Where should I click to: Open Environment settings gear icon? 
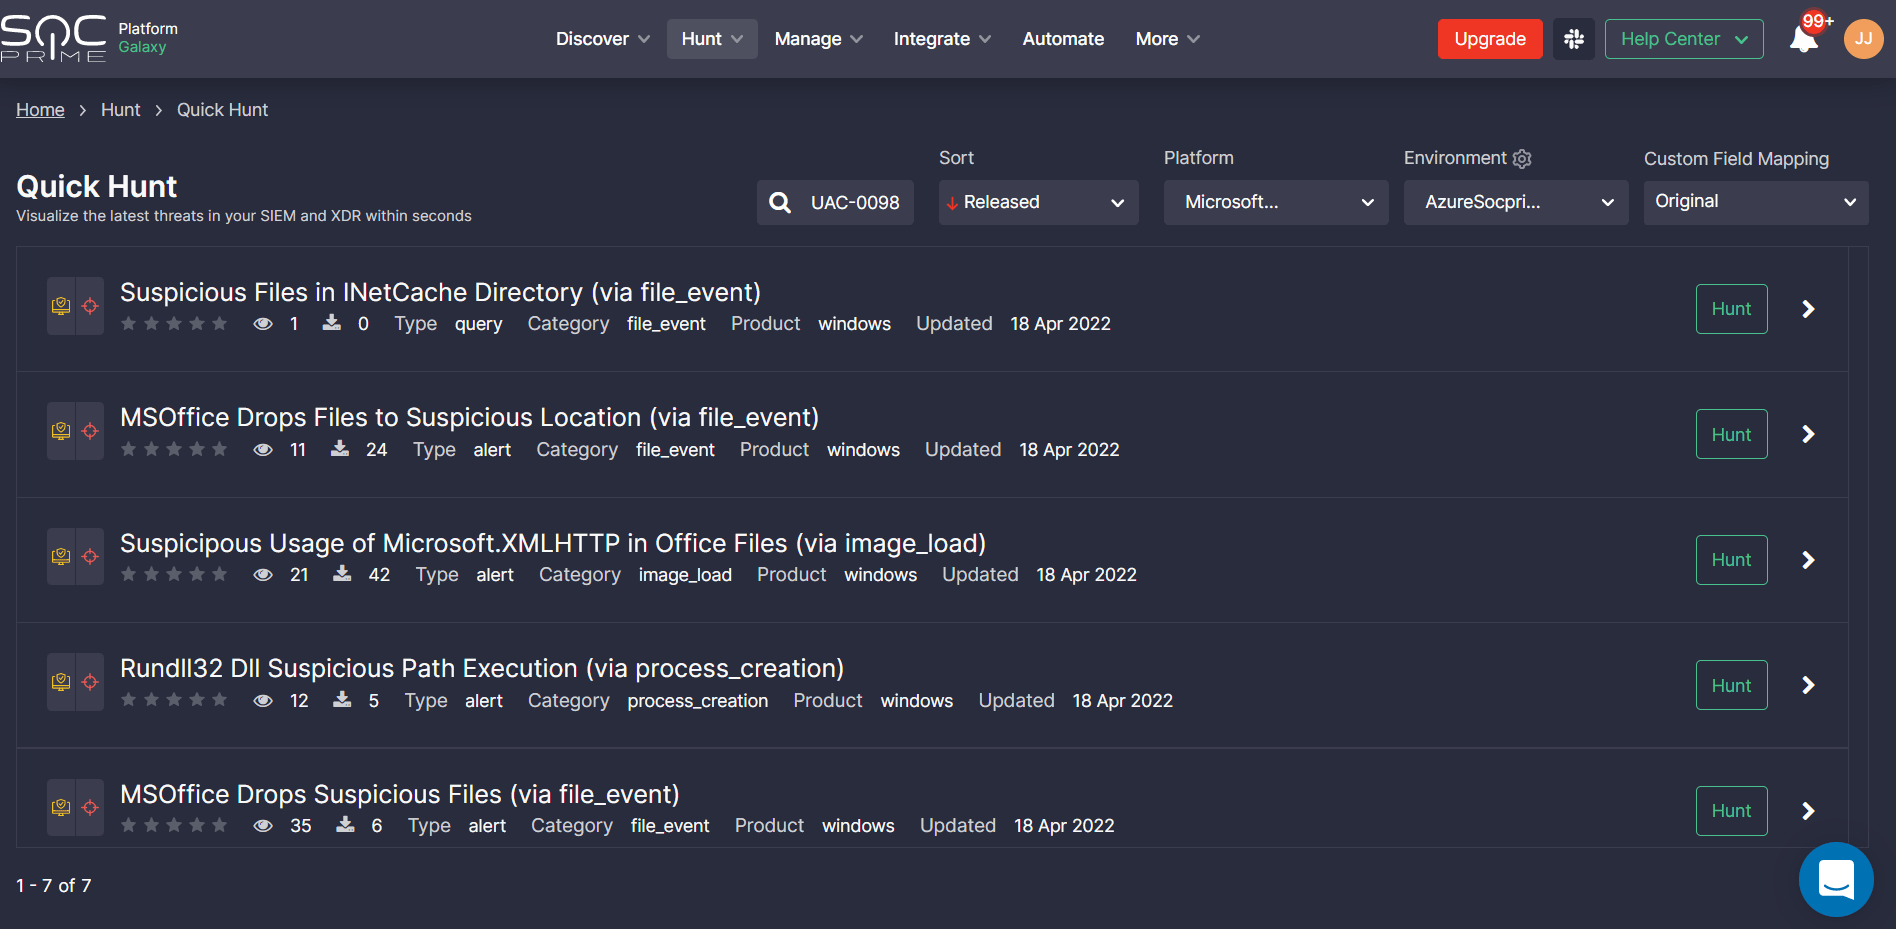coord(1522,159)
